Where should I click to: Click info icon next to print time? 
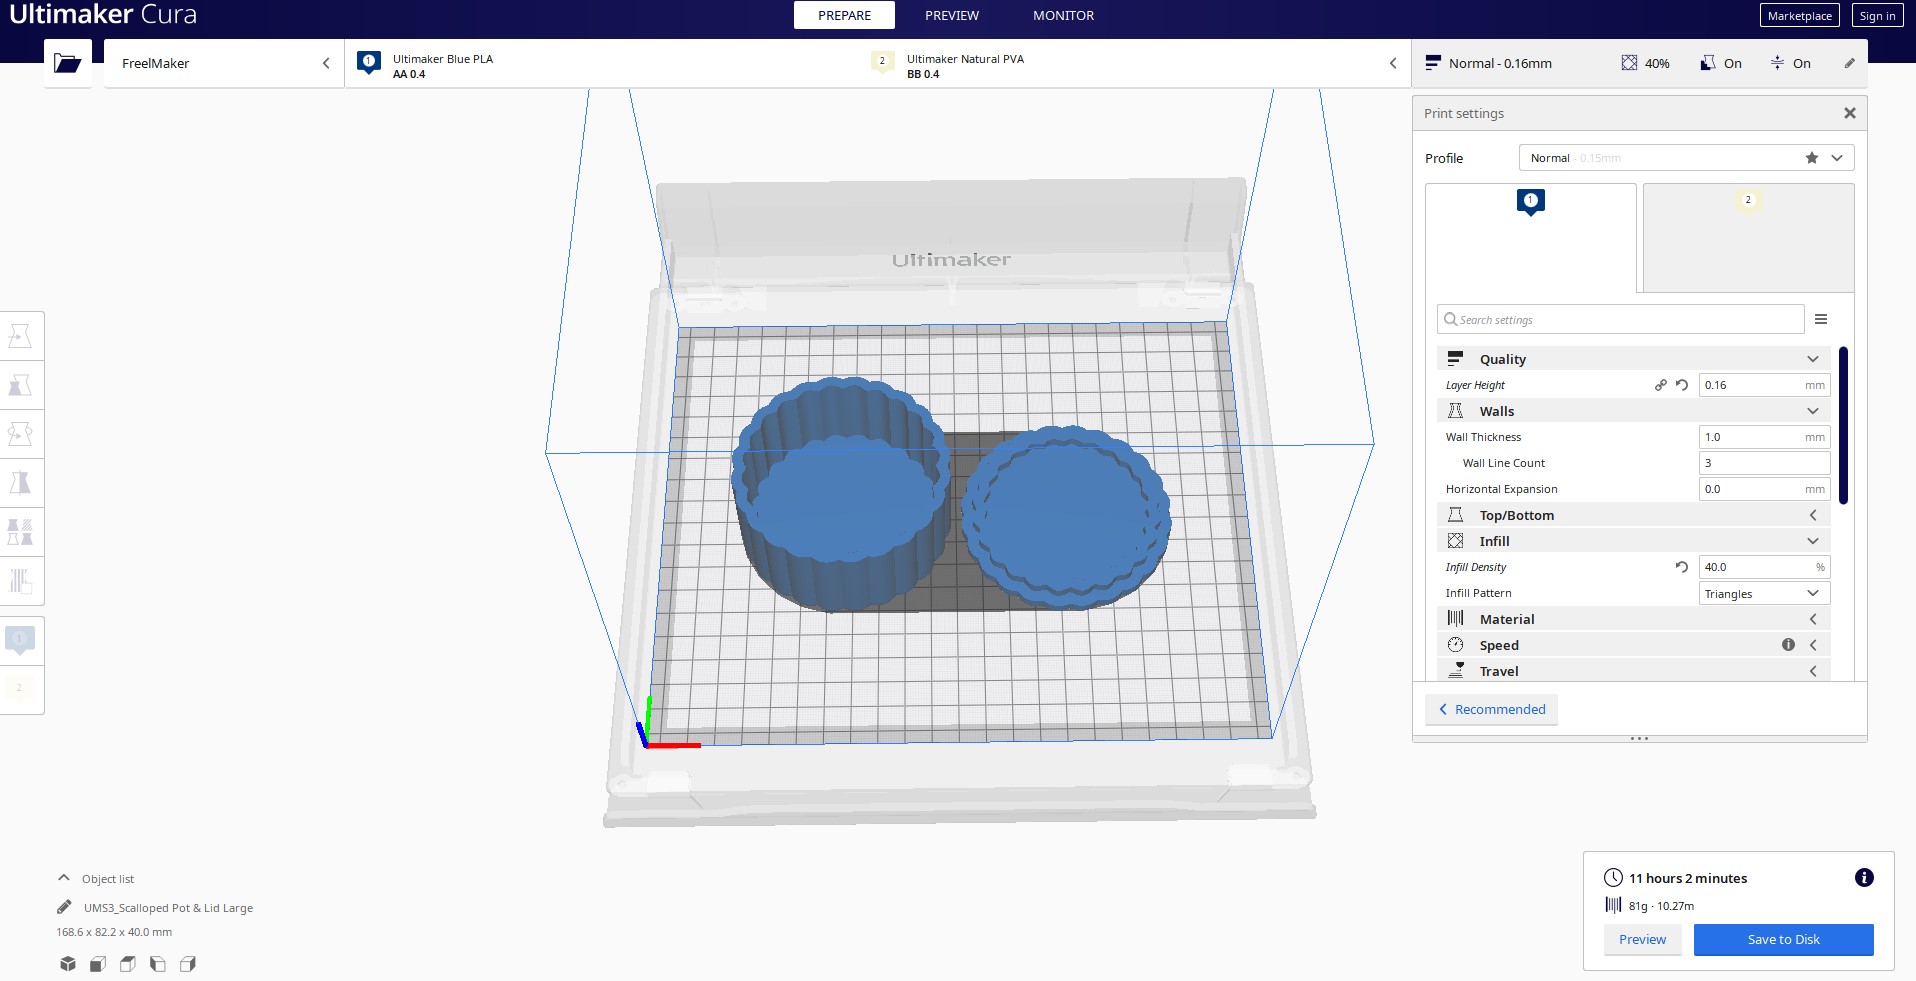tap(1864, 878)
